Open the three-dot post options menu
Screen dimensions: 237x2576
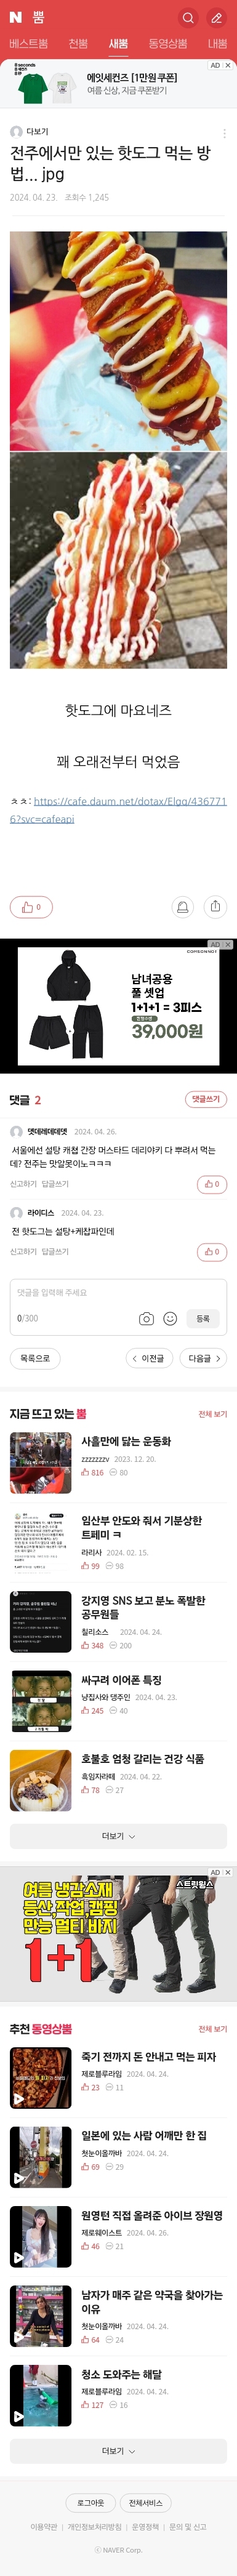[224, 133]
